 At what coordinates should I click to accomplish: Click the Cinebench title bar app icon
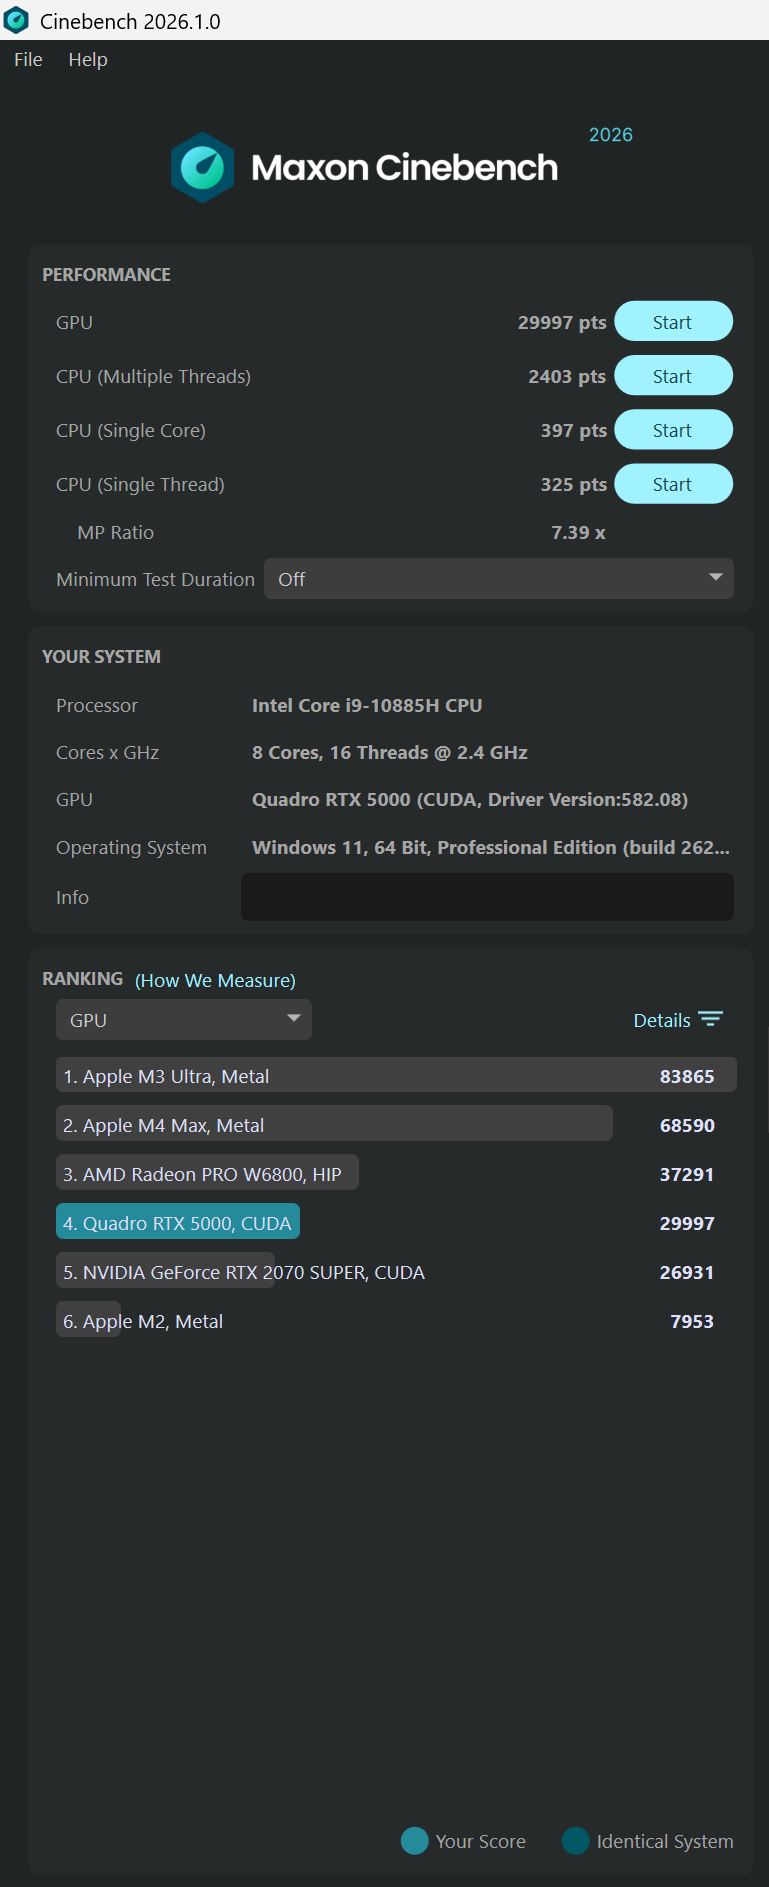pyautogui.click(x=17, y=20)
